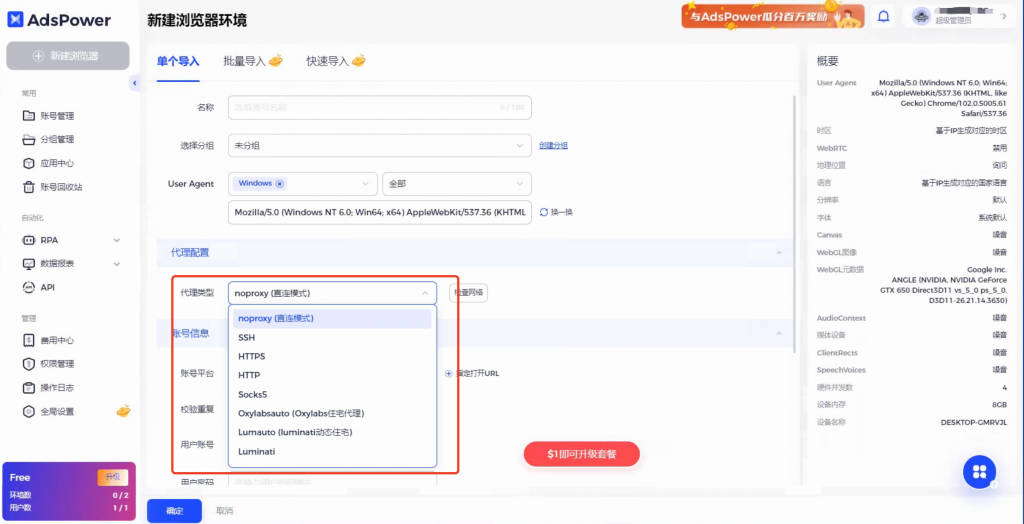The height and width of the screenshot is (524, 1024).
Task: Remove the Windows tag from User Agent
Action: pyautogui.click(x=279, y=184)
